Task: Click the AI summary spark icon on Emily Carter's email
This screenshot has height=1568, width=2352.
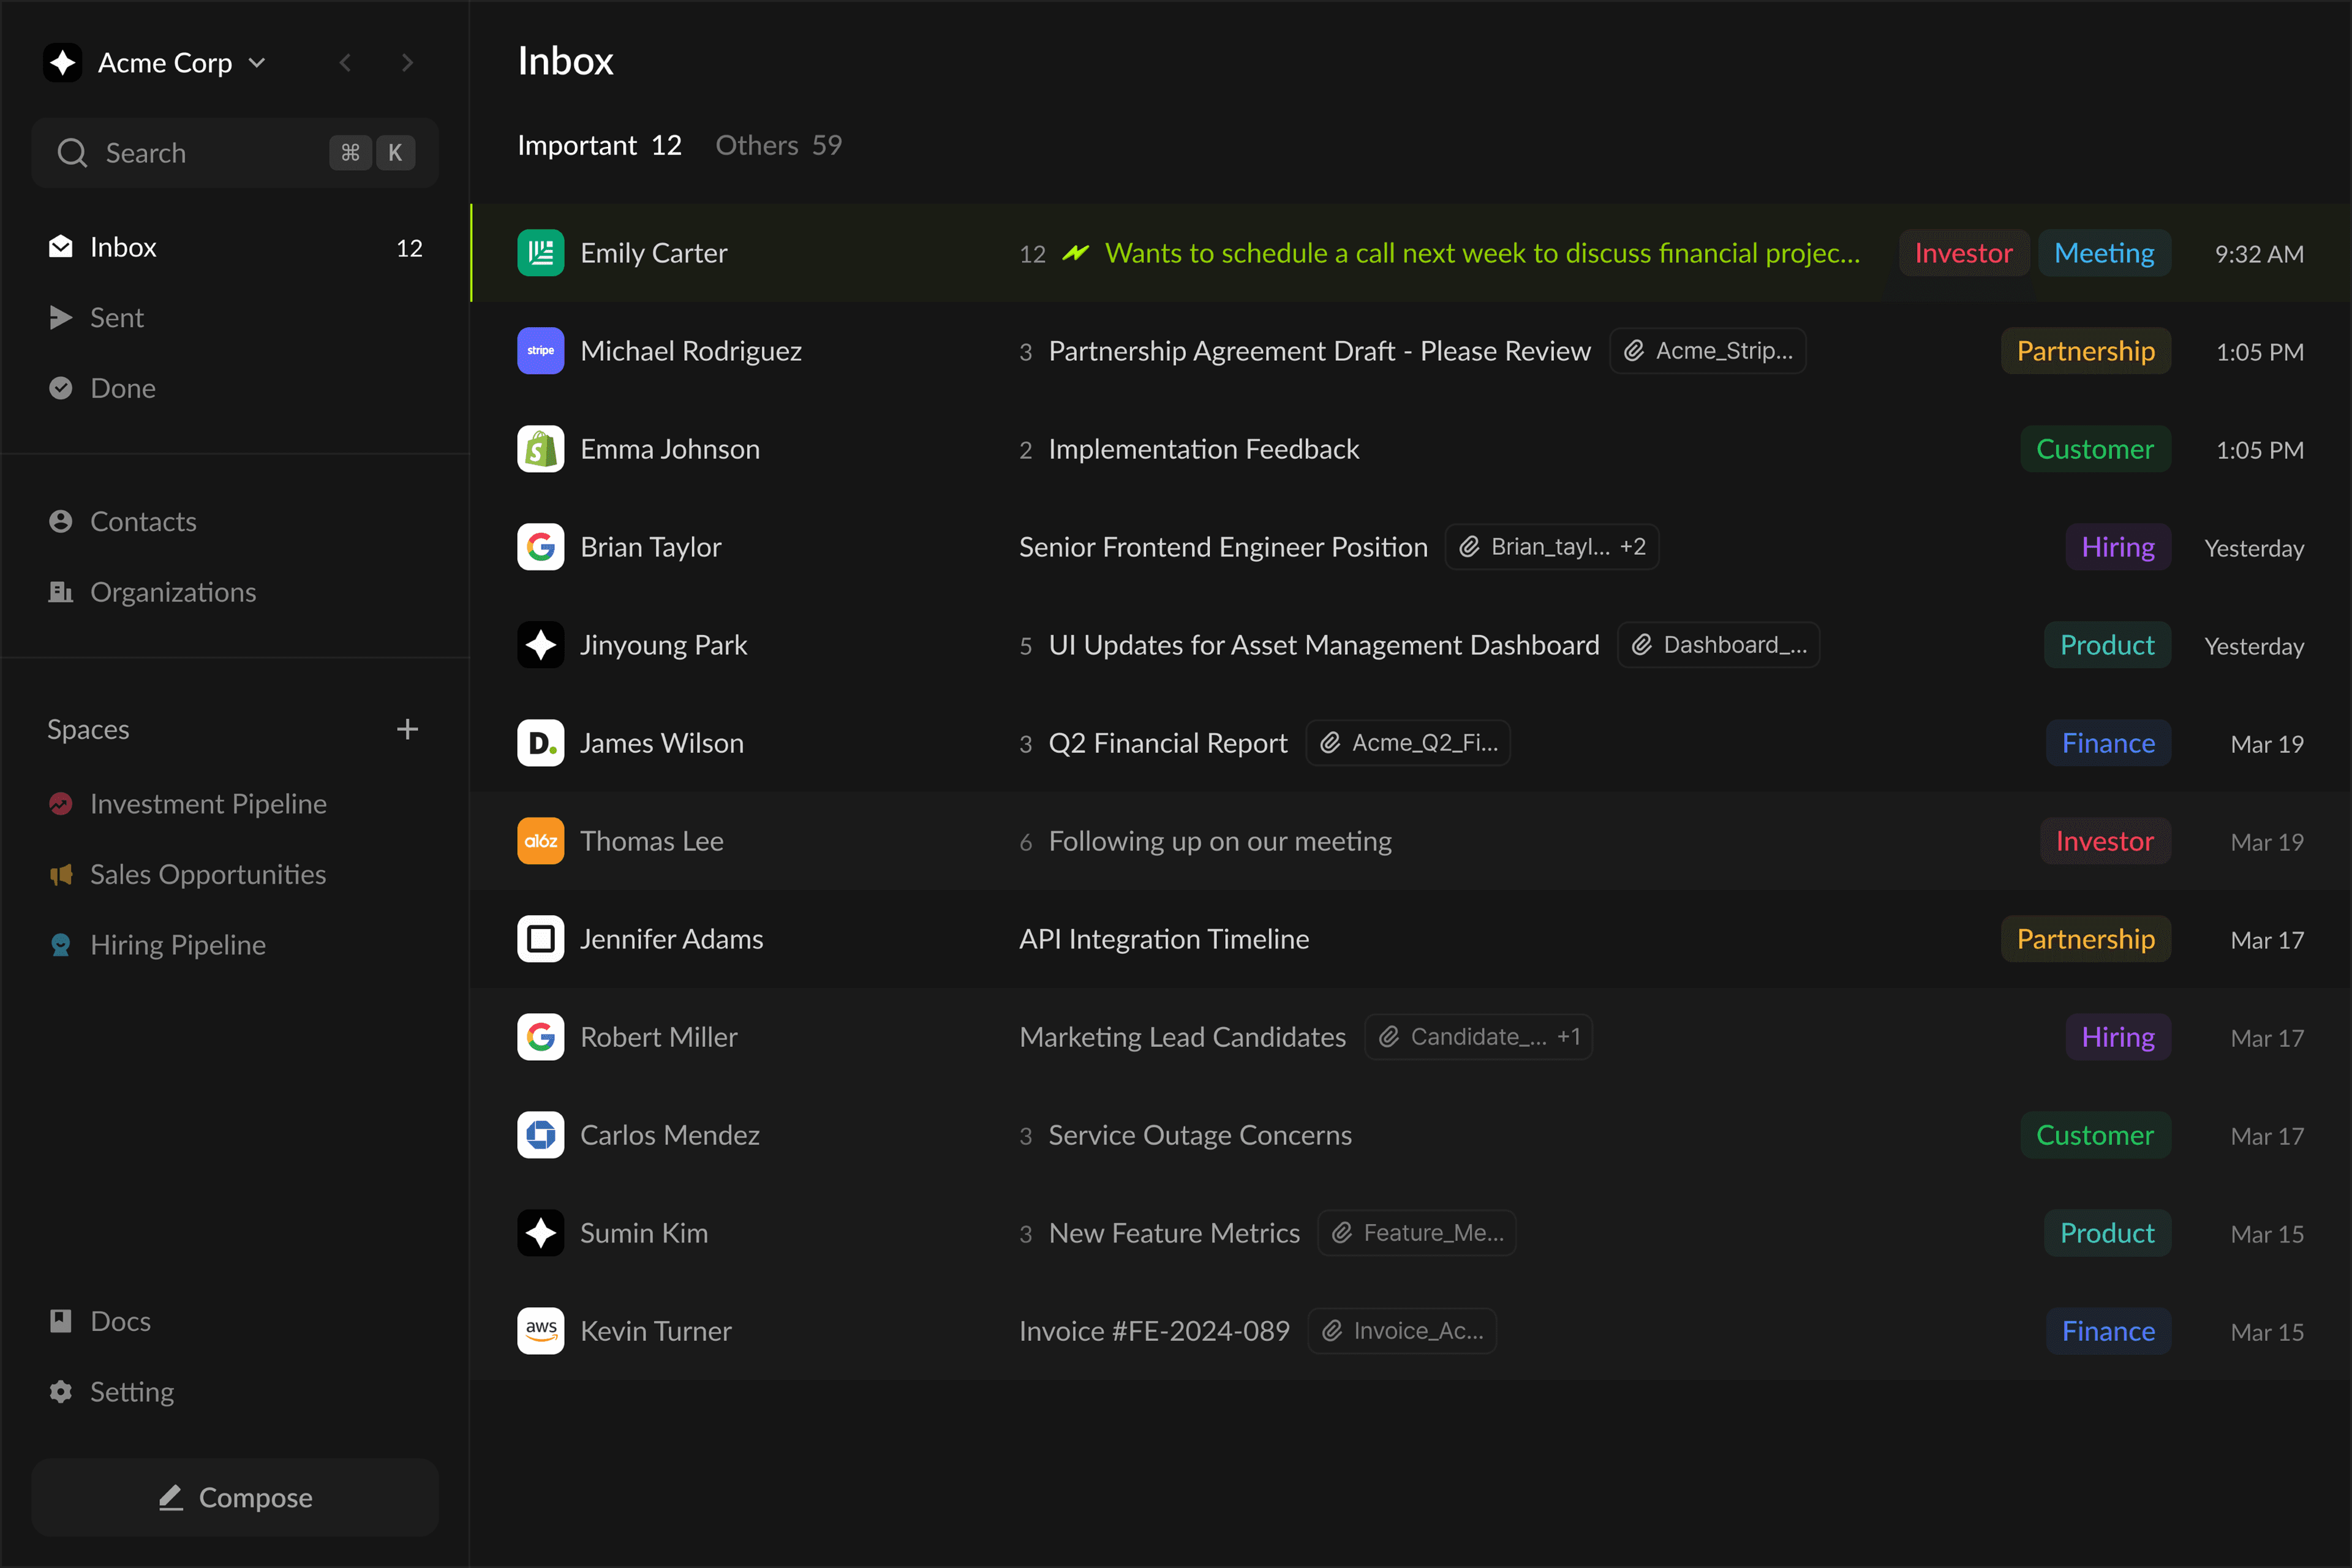Action: 1076,253
